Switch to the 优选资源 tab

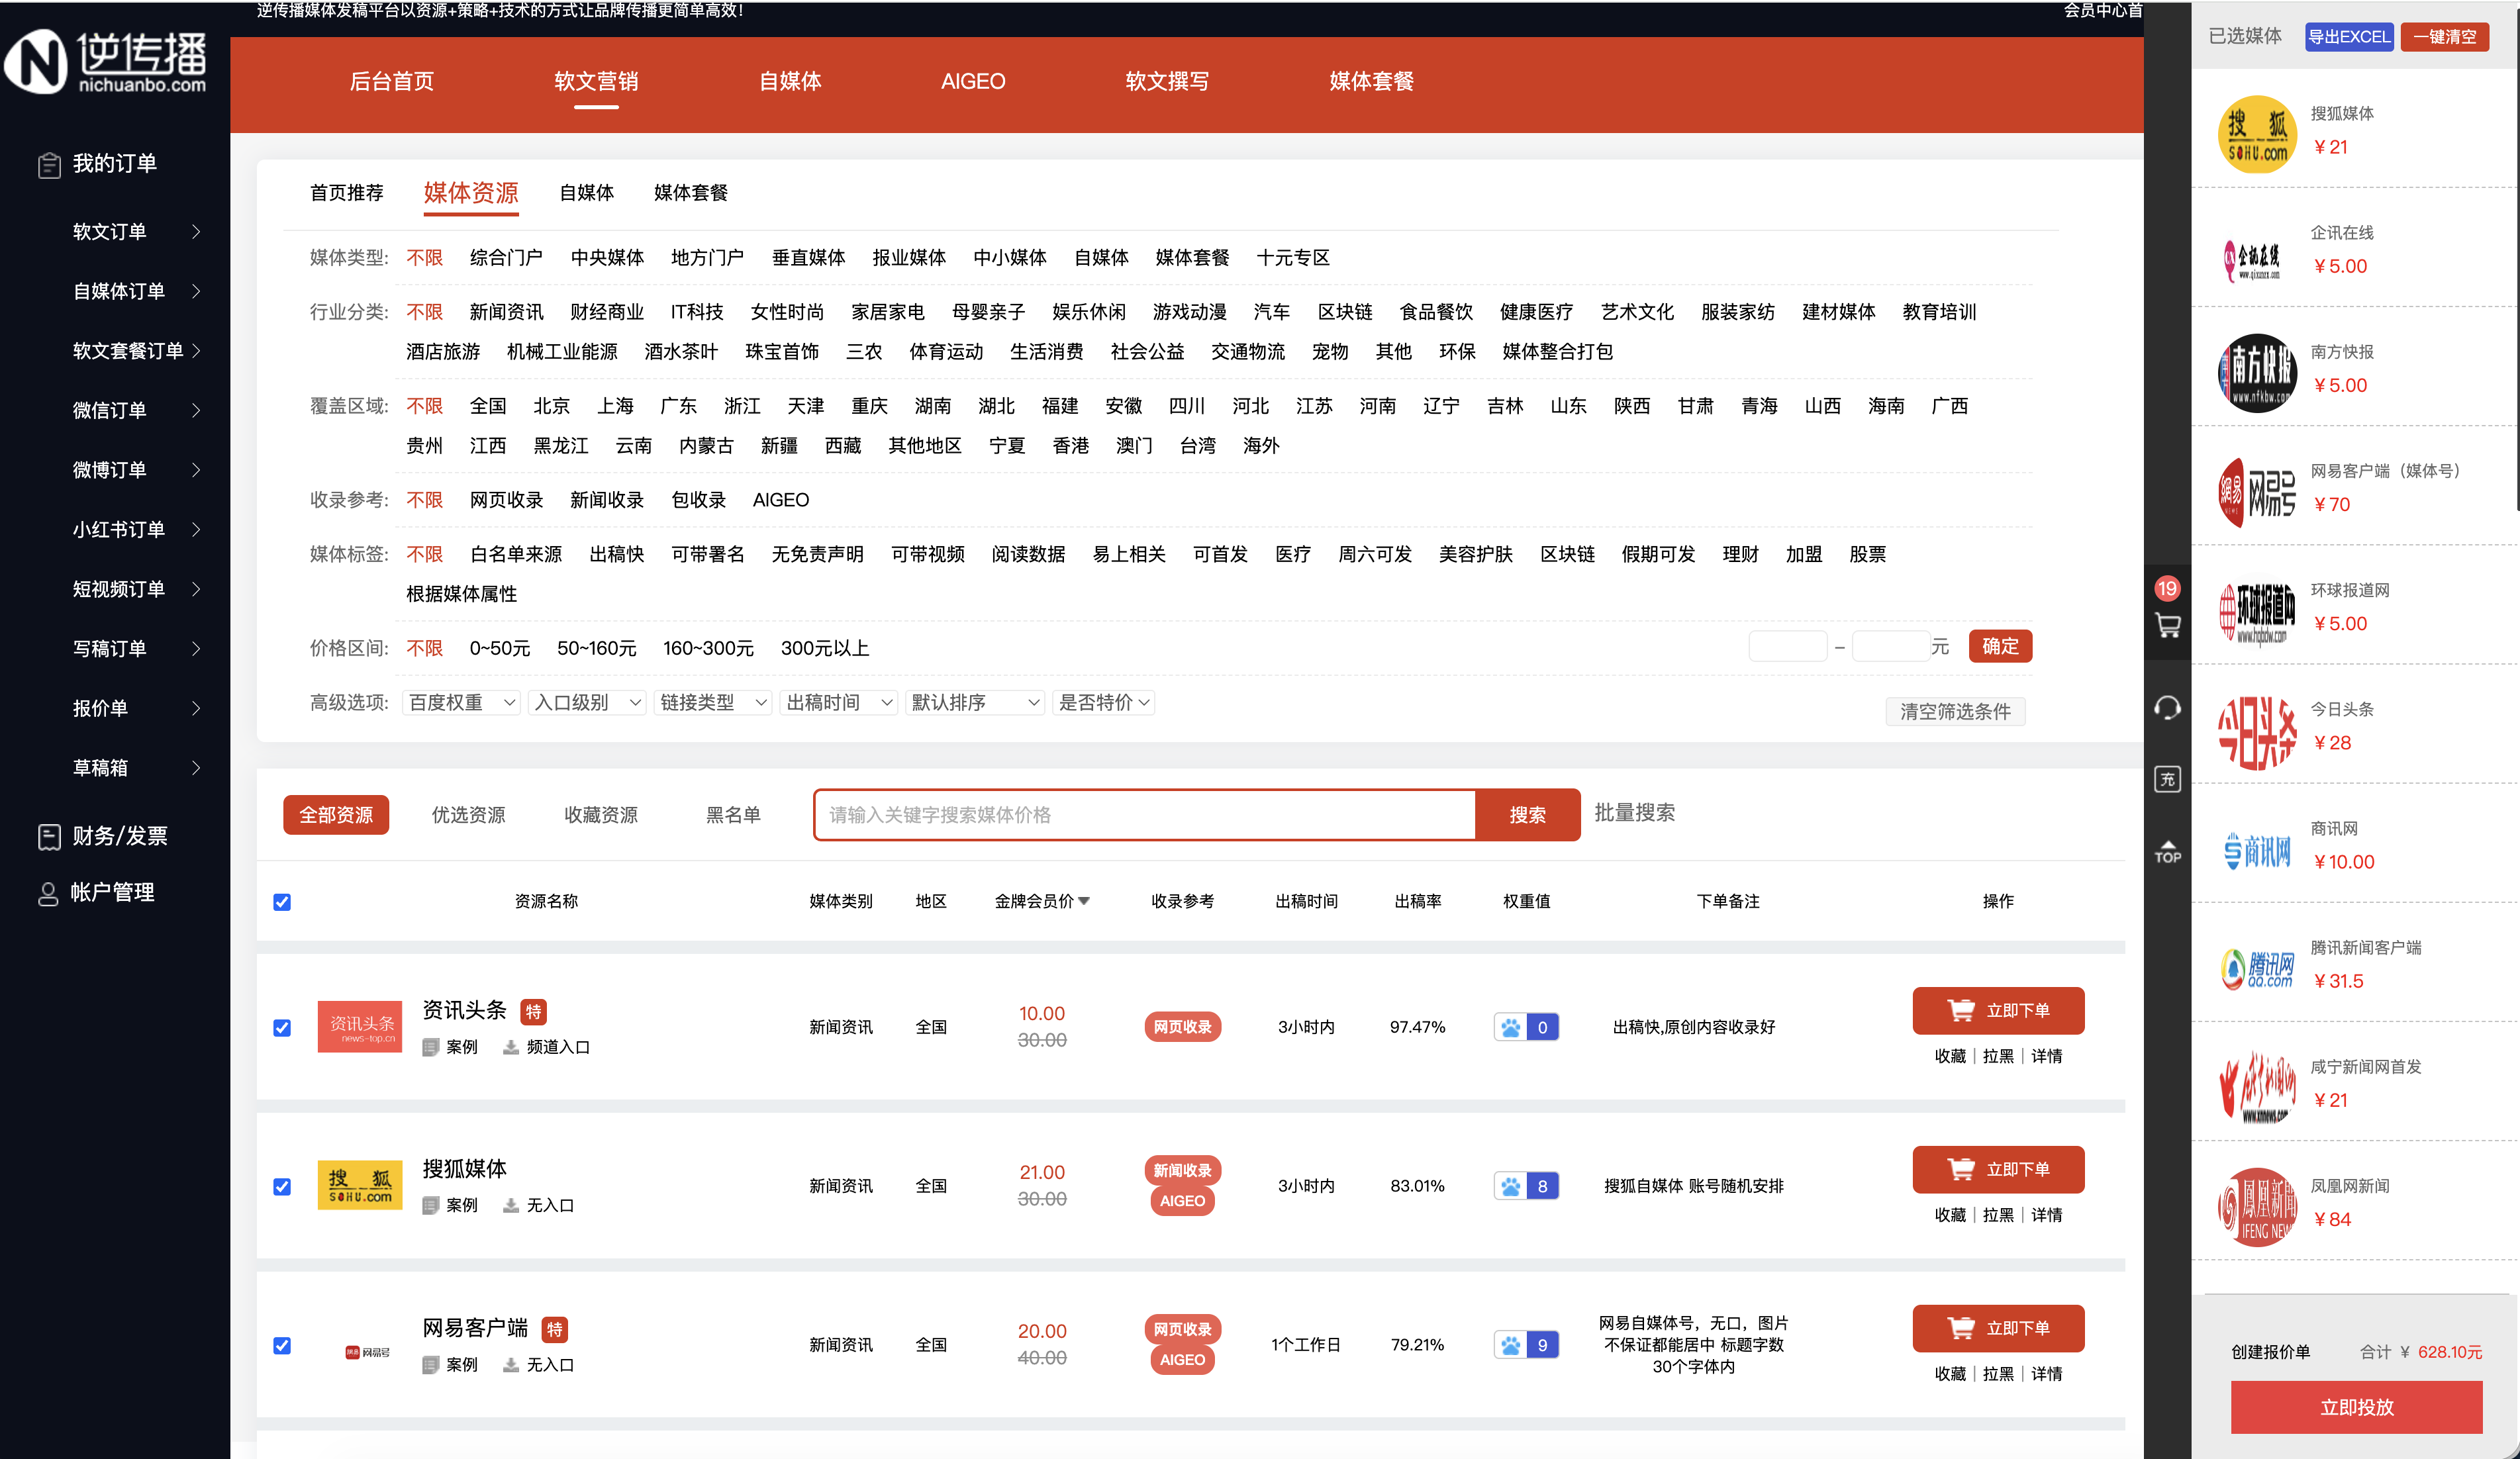tap(468, 815)
